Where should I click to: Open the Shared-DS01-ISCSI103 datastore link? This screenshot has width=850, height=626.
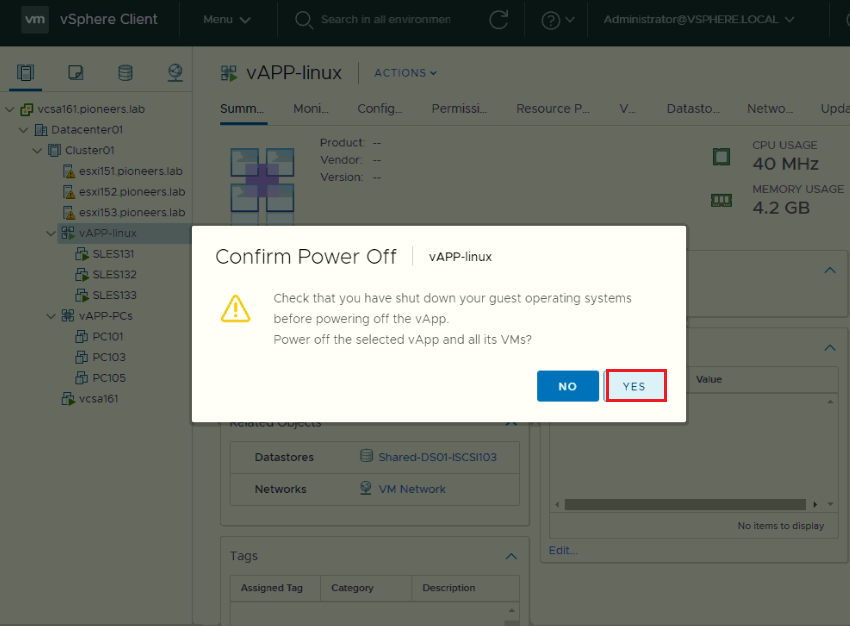tap(437, 457)
